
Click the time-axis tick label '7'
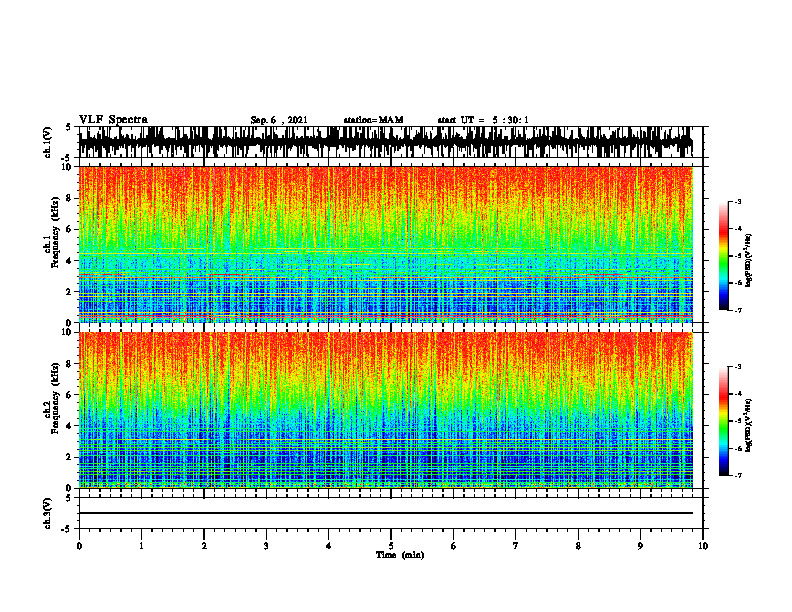pos(516,546)
